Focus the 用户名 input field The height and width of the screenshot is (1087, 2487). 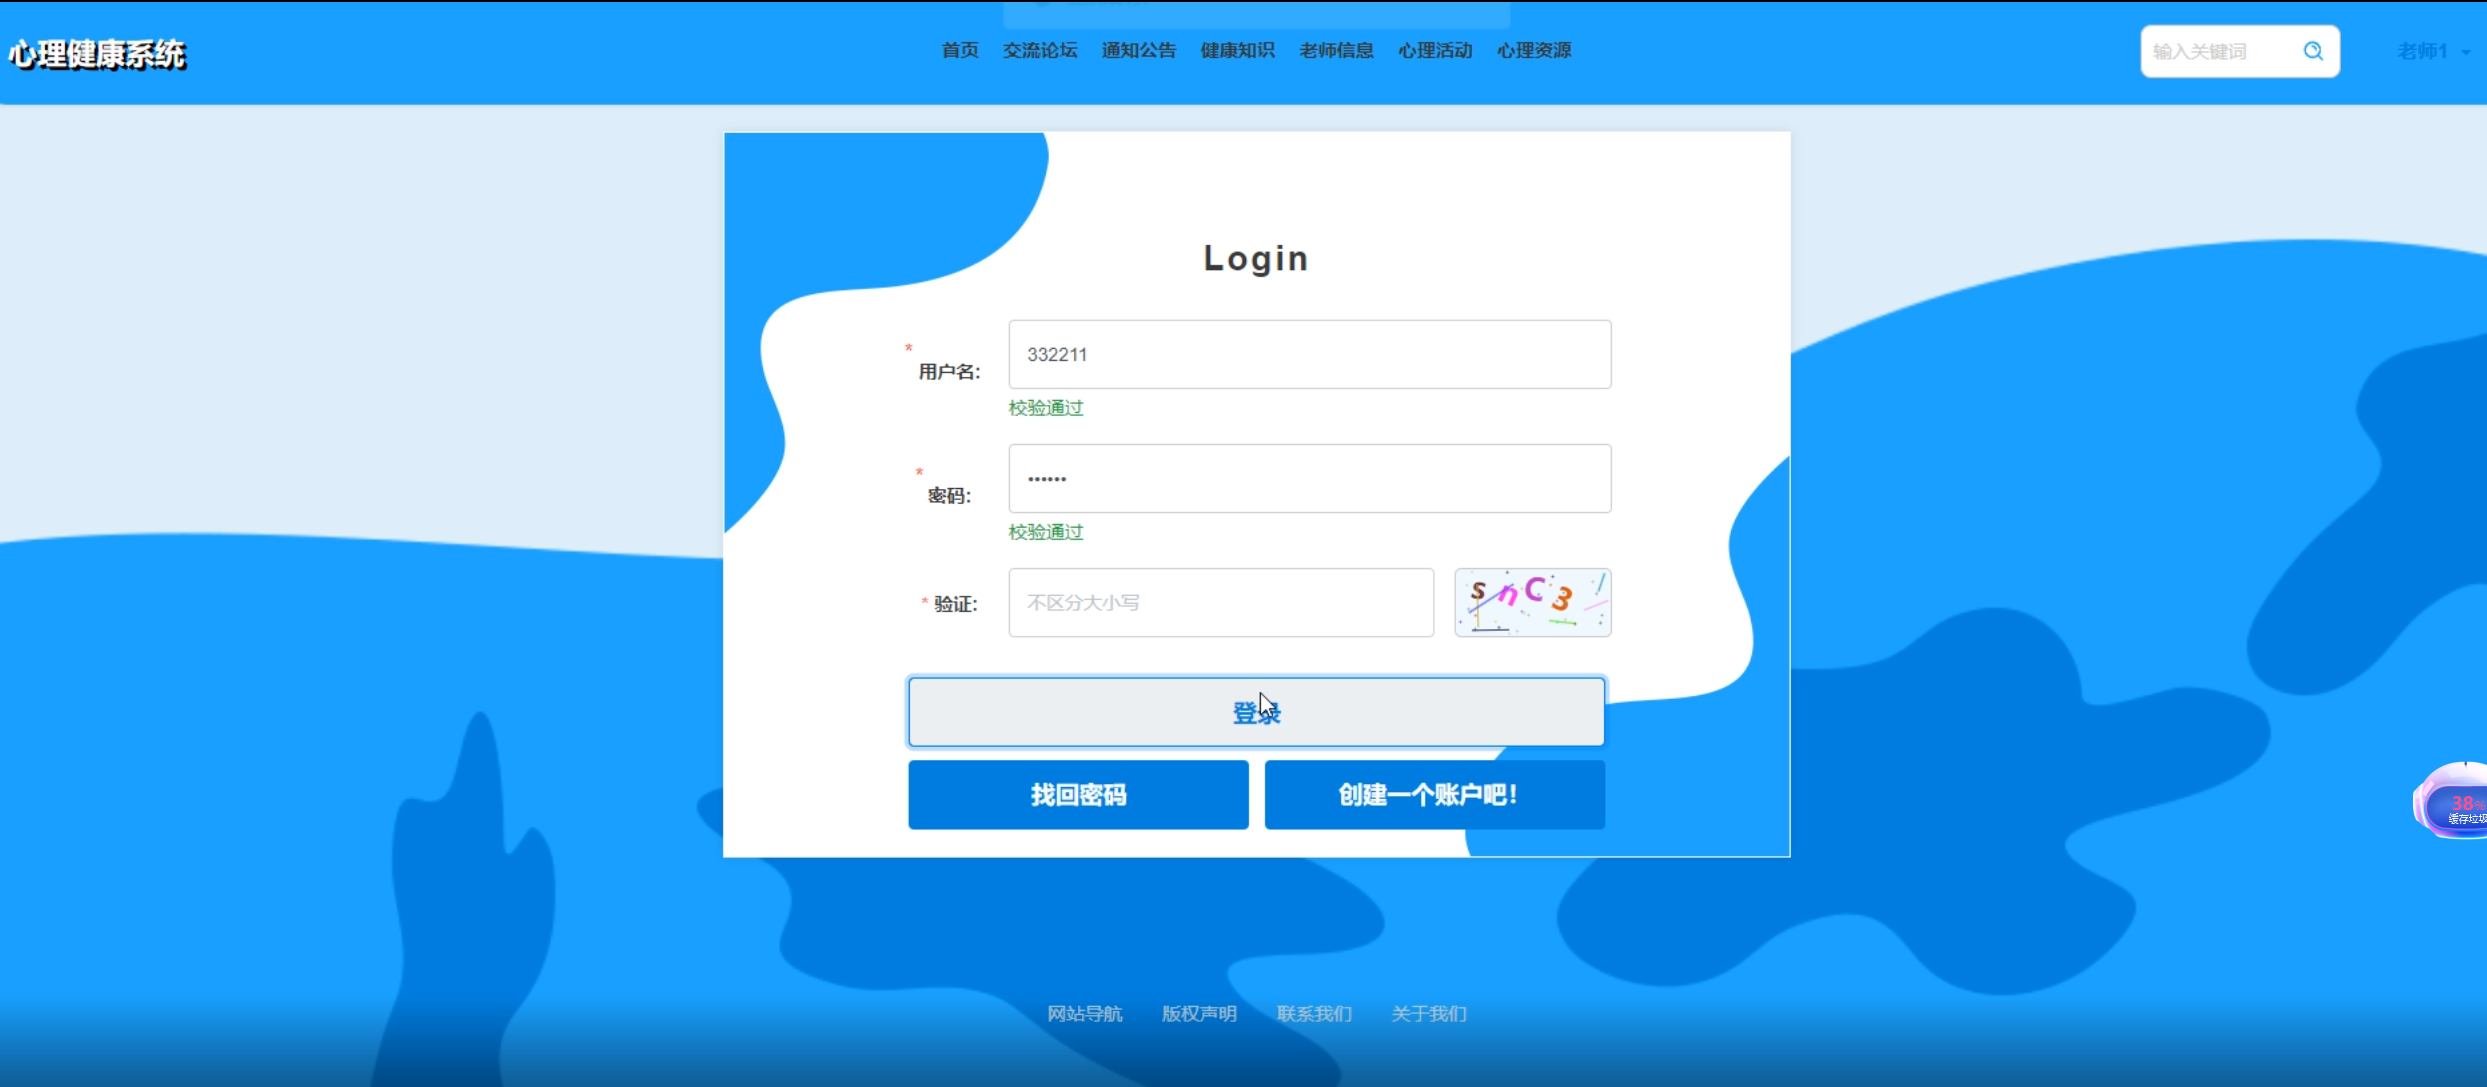[x=1309, y=354]
